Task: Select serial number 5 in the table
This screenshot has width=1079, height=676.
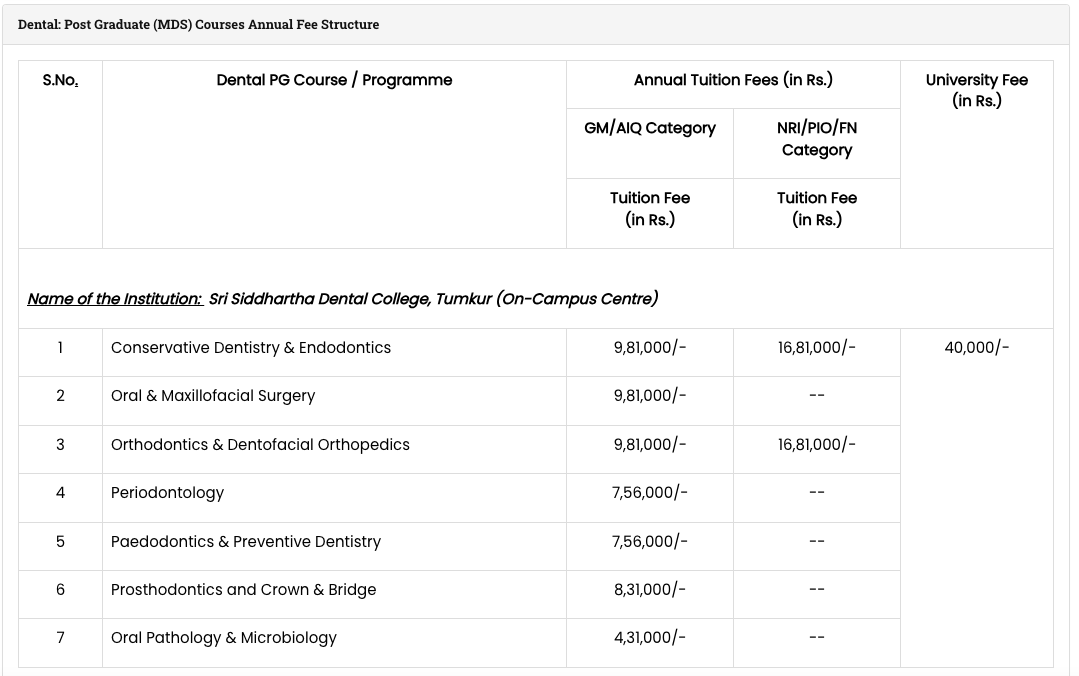Action: point(60,541)
